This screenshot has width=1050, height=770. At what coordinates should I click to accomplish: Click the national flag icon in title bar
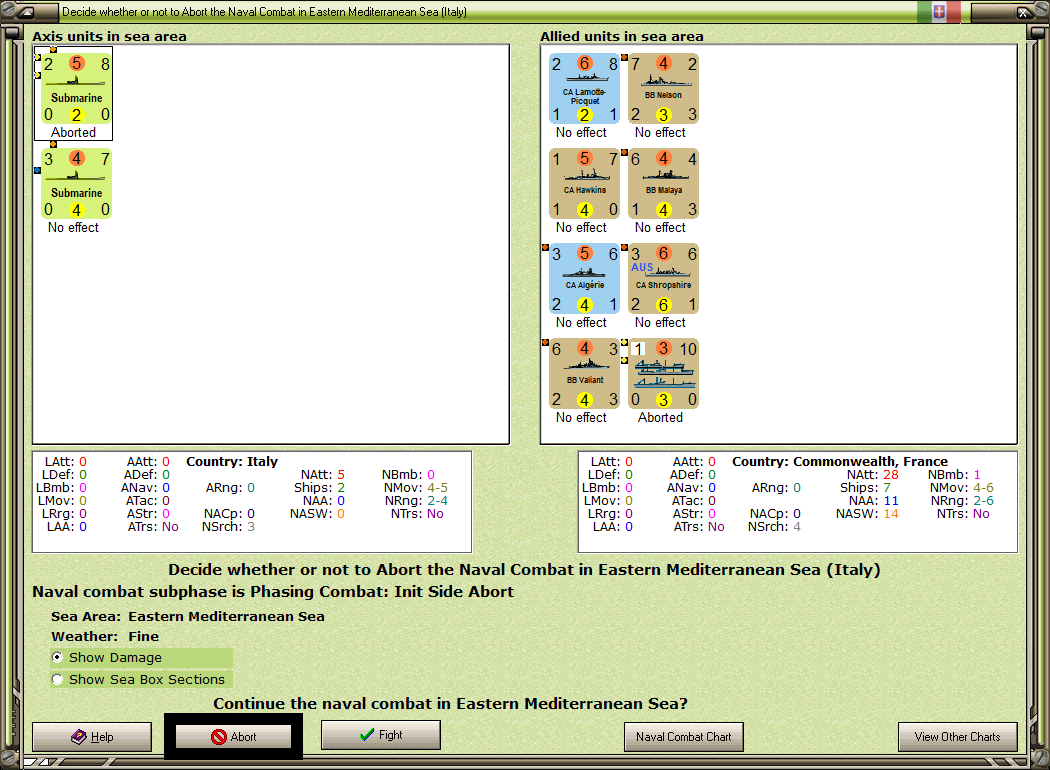(x=939, y=11)
